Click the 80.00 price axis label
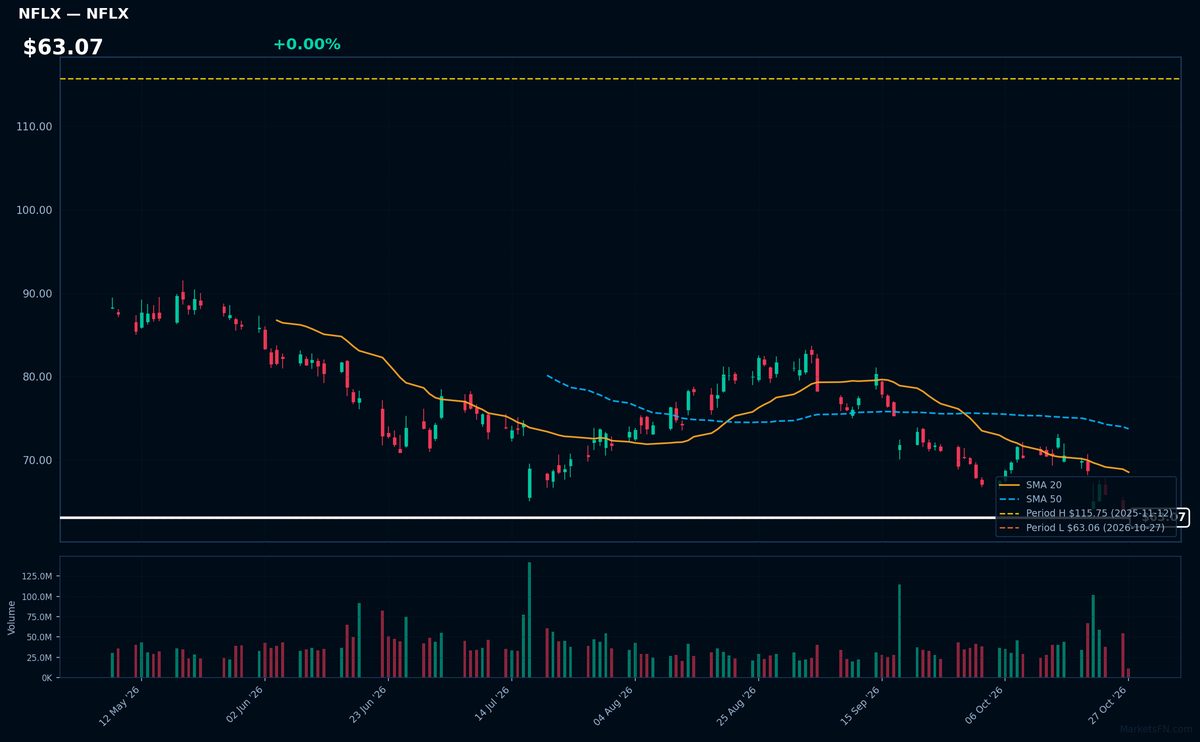1200x742 pixels. pyautogui.click(x=37, y=377)
